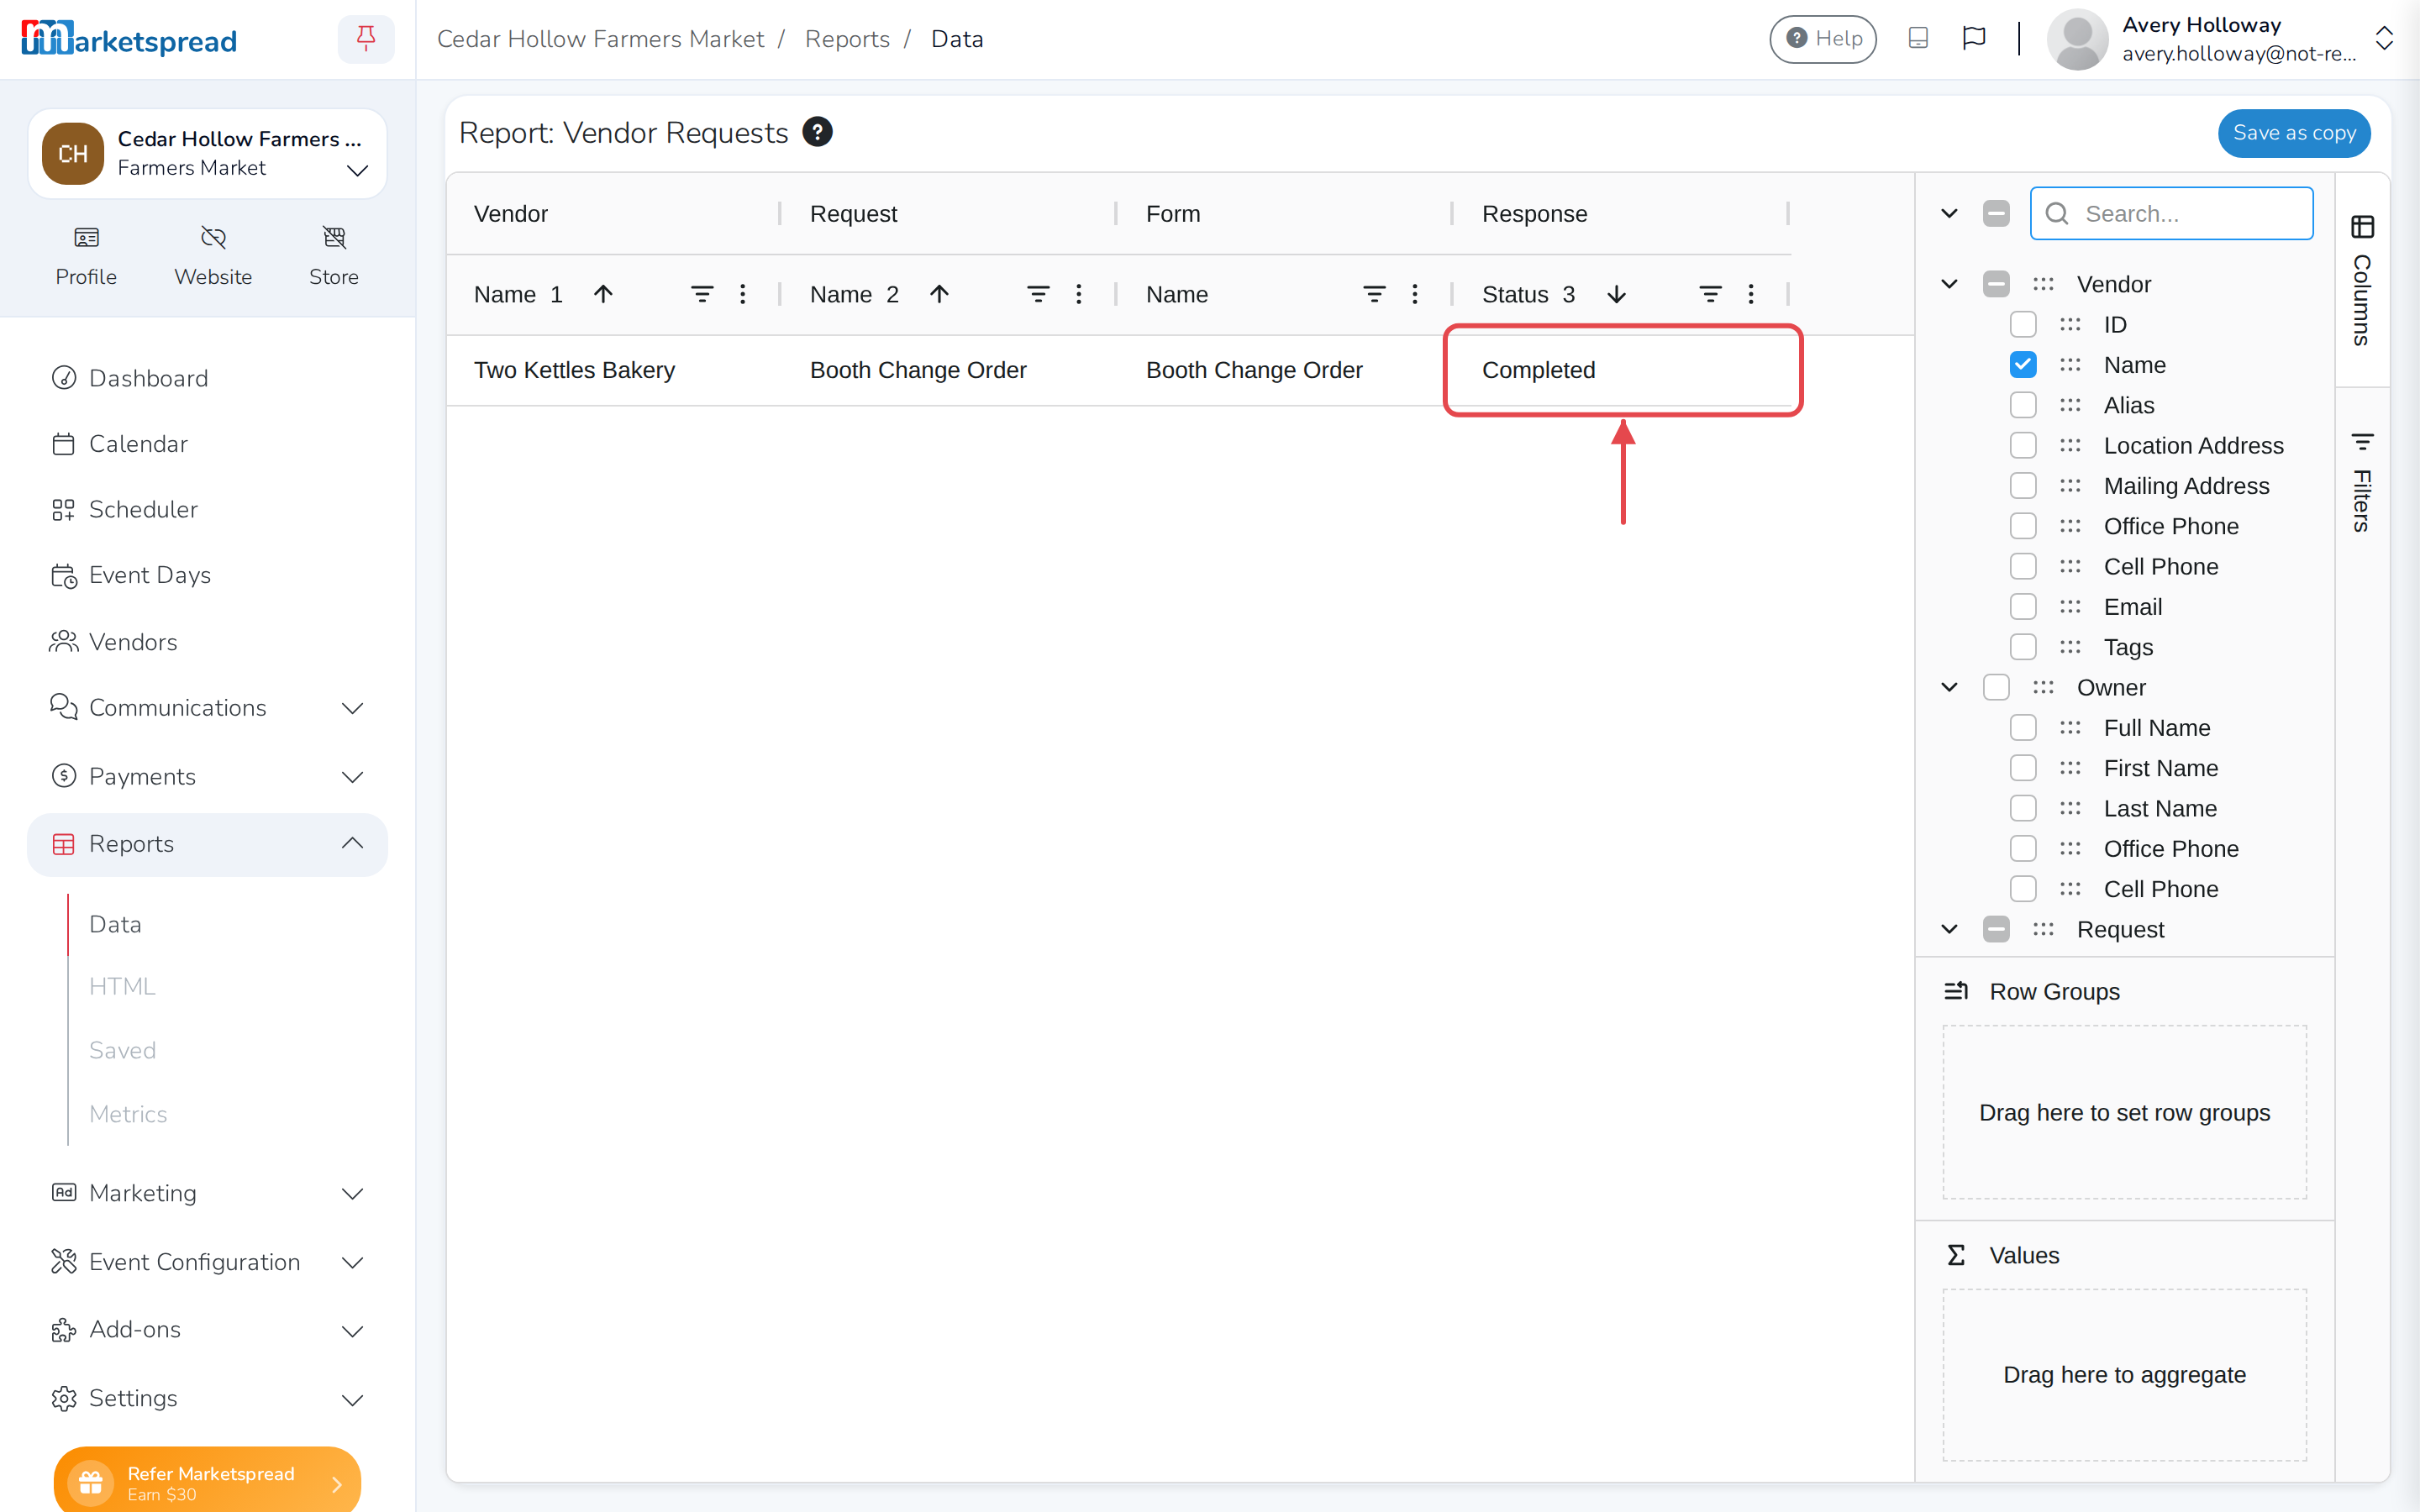Open filter for Response Status column

click(x=1710, y=294)
